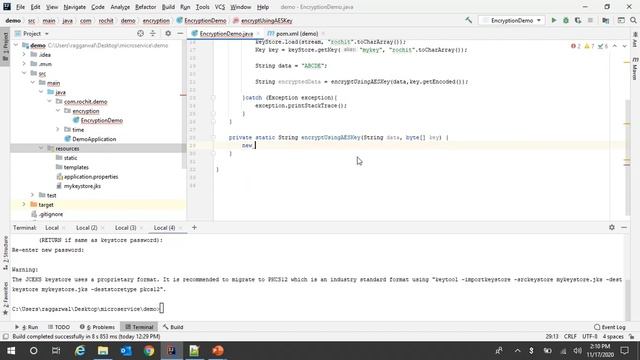Close the Local (4) terminal tab
640x360 pixels.
tap(181, 228)
